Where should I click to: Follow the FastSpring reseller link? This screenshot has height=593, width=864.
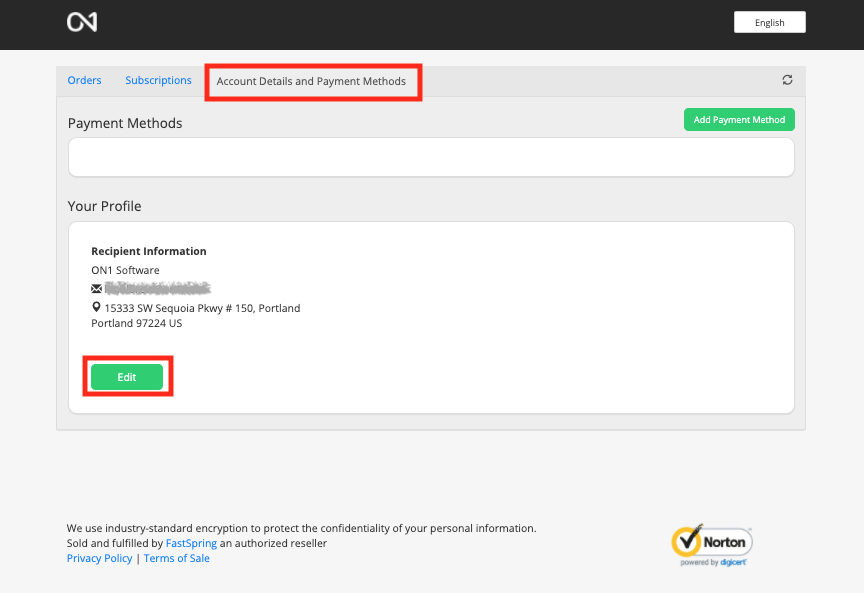[x=191, y=543]
